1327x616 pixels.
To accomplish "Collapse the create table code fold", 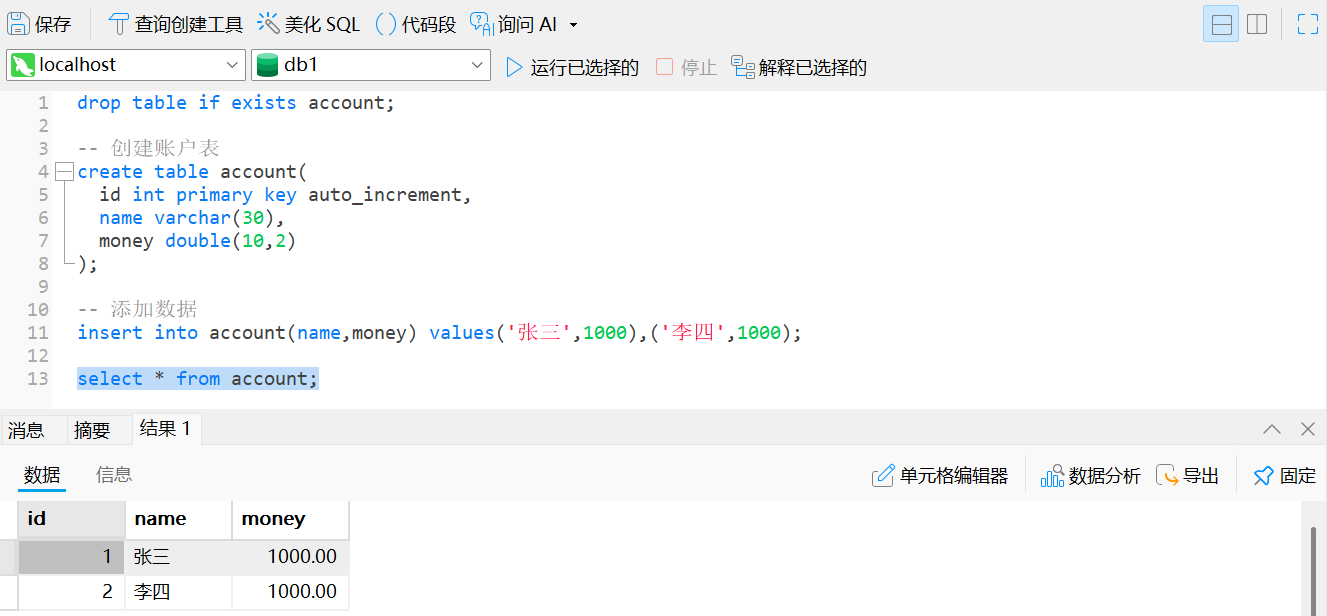I will click(x=64, y=171).
